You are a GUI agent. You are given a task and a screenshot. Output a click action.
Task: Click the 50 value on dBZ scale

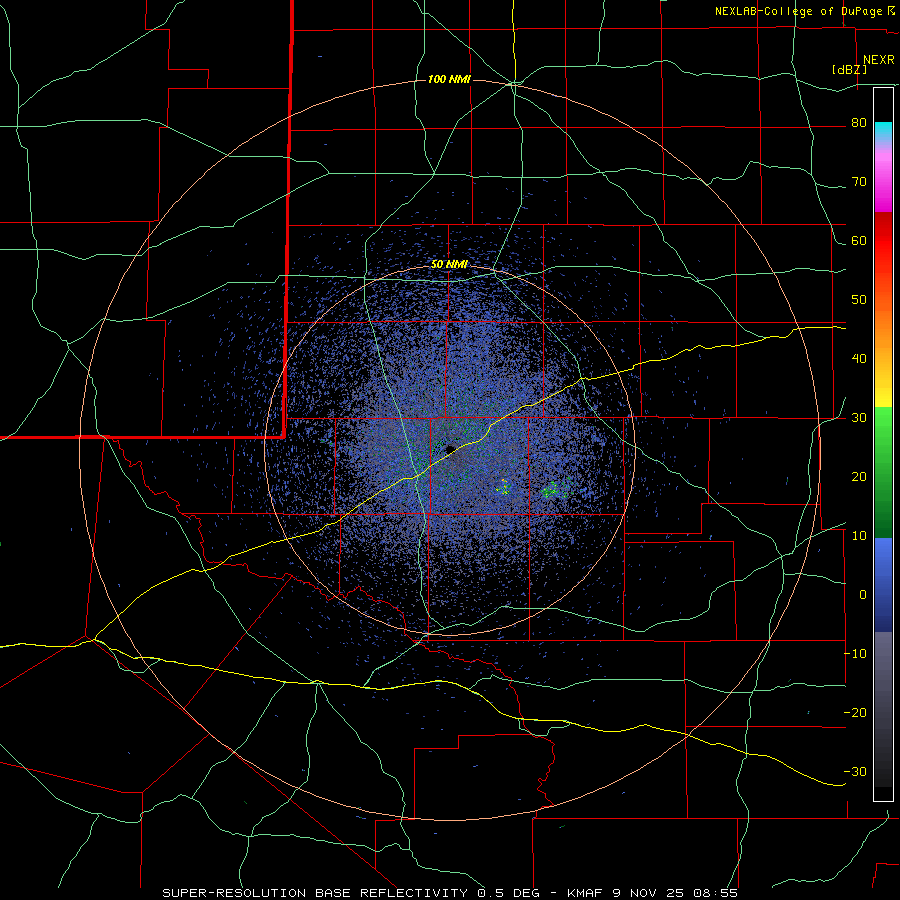tap(859, 300)
